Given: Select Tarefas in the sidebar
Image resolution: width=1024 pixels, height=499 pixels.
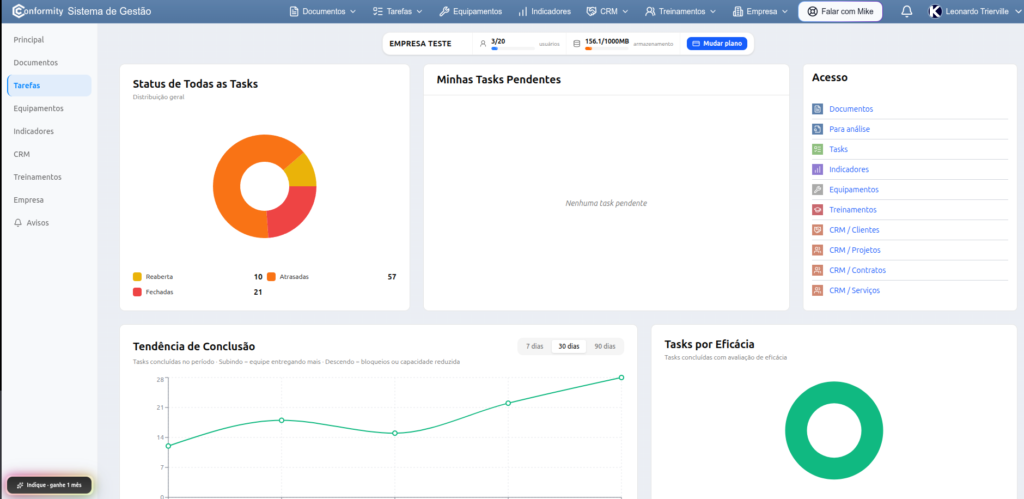Looking at the screenshot, I should click(x=49, y=86).
